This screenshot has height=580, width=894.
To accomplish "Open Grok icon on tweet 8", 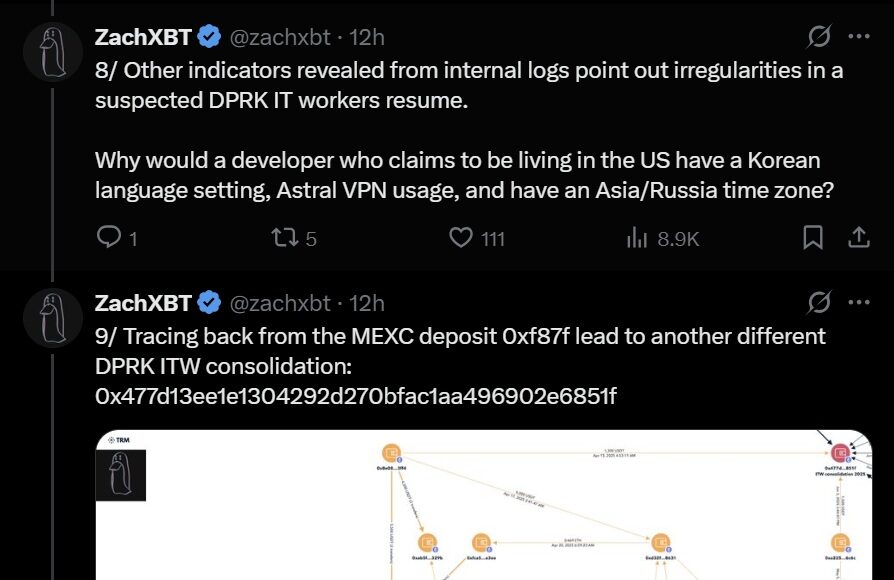I will tap(819, 36).
